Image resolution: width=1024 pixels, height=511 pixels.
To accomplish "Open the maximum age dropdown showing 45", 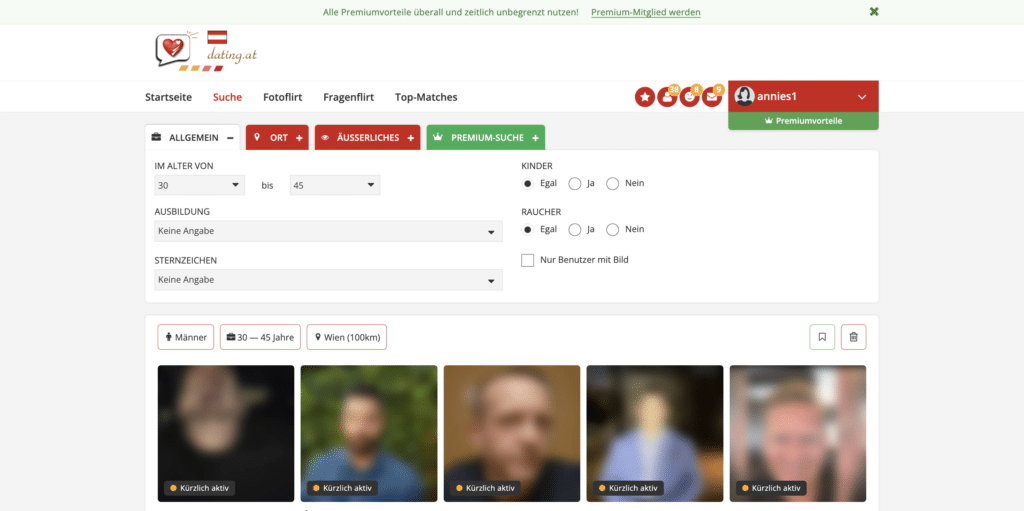I will [335, 185].
